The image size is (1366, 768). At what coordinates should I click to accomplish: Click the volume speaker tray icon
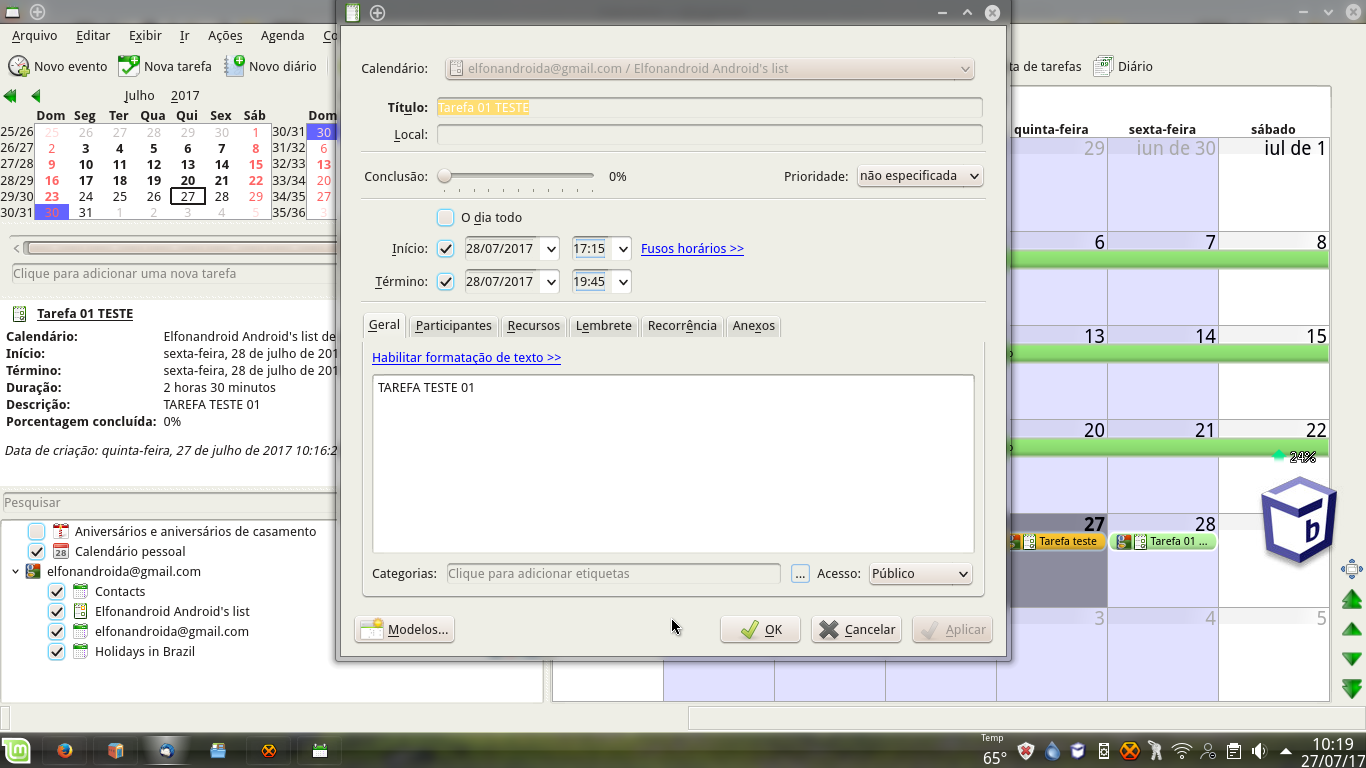click(1258, 751)
